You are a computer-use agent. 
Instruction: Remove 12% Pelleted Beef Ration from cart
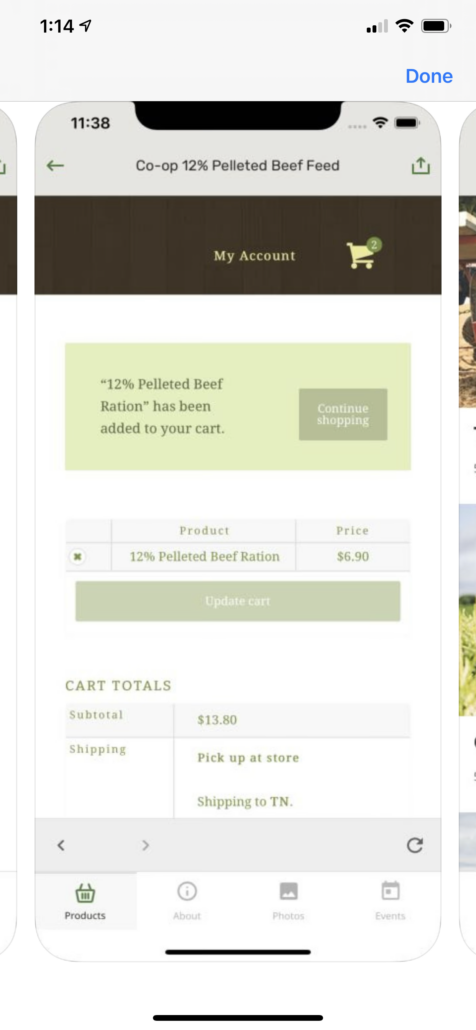point(77,557)
